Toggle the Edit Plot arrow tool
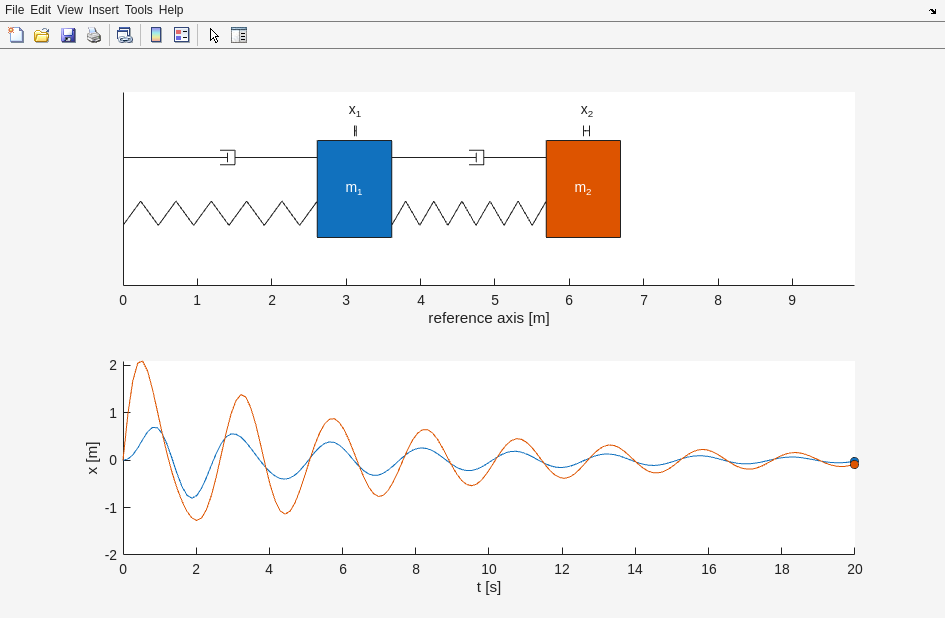Image resolution: width=945 pixels, height=618 pixels. [214, 35]
